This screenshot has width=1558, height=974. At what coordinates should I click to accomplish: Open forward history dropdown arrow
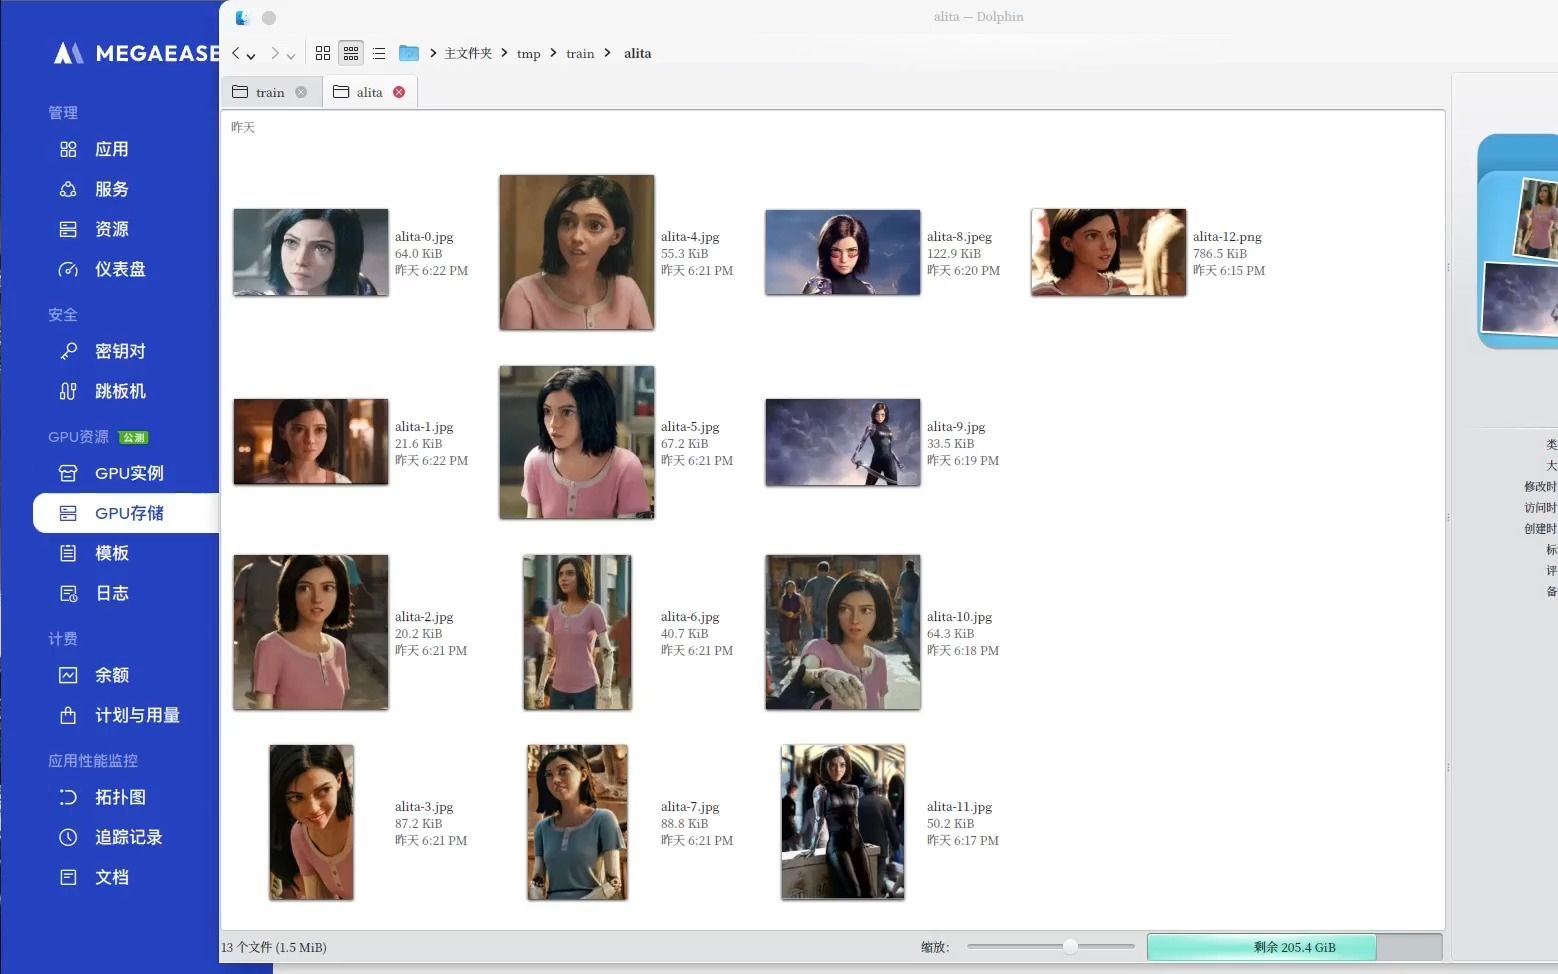click(x=290, y=56)
